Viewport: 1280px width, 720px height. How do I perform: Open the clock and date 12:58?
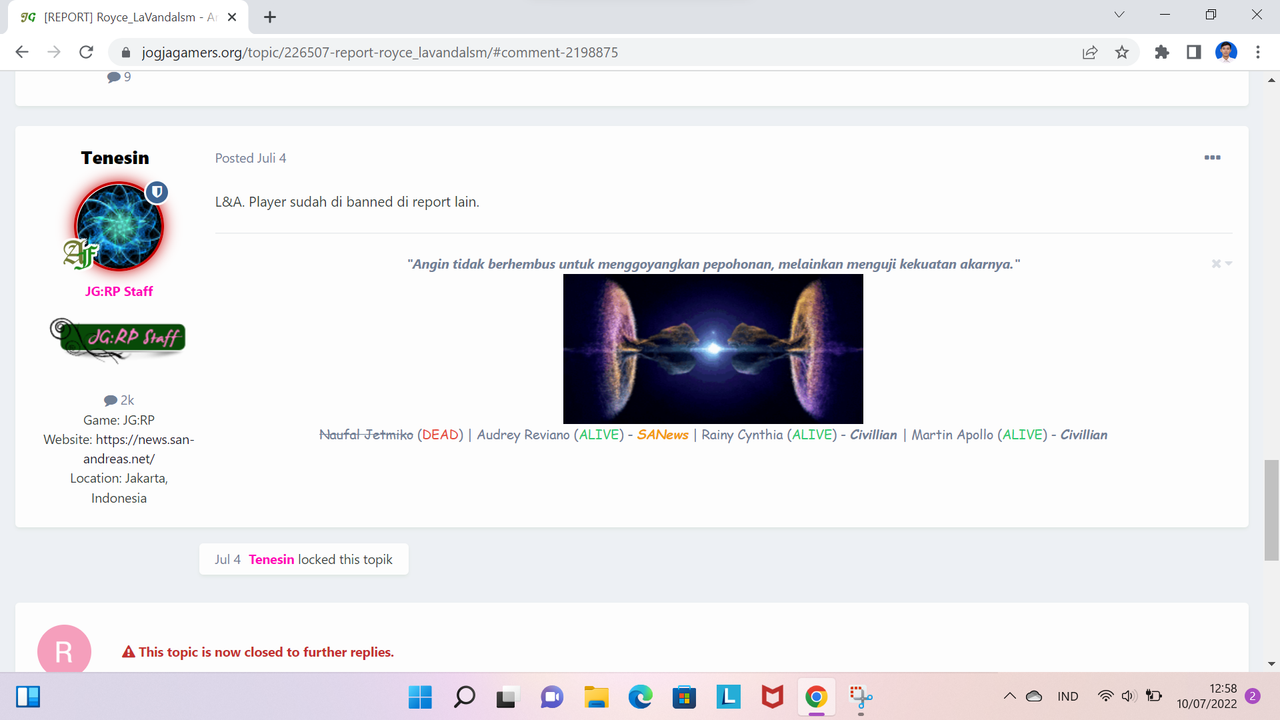tap(1207, 696)
